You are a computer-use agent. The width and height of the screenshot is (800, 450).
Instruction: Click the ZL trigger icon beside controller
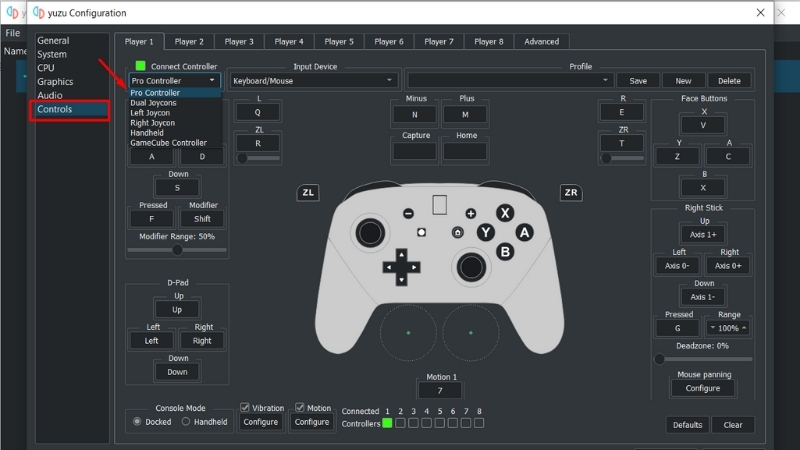(x=308, y=192)
